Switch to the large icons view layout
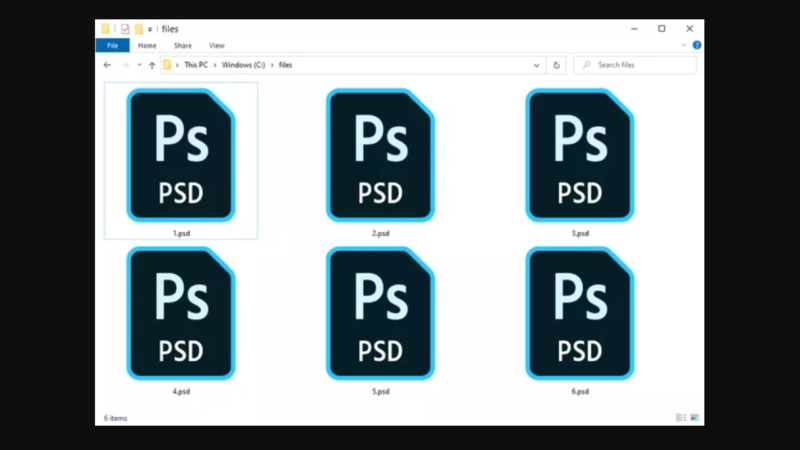 694,417
